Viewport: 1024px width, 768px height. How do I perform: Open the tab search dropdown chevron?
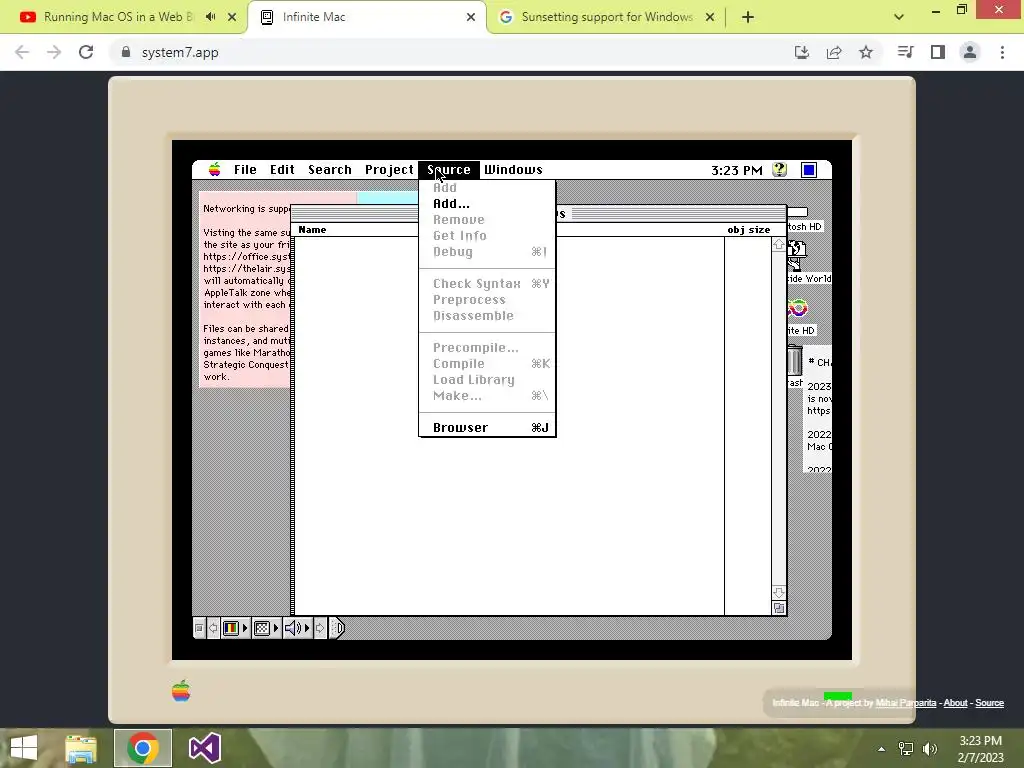(899, 17)
